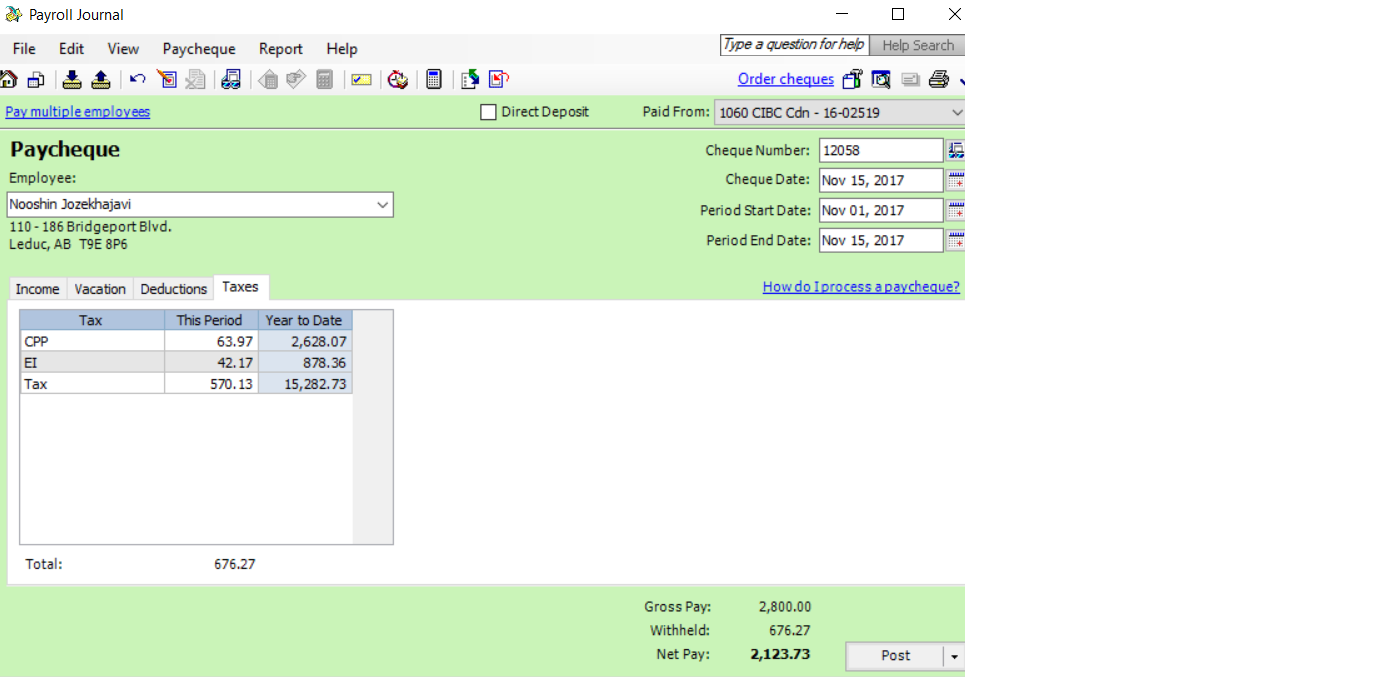Image resolution: width=1395 pixels, height=677 pixels.
Task: Open calendar beside Cheque Date field
Action: (x=956, y=180)
